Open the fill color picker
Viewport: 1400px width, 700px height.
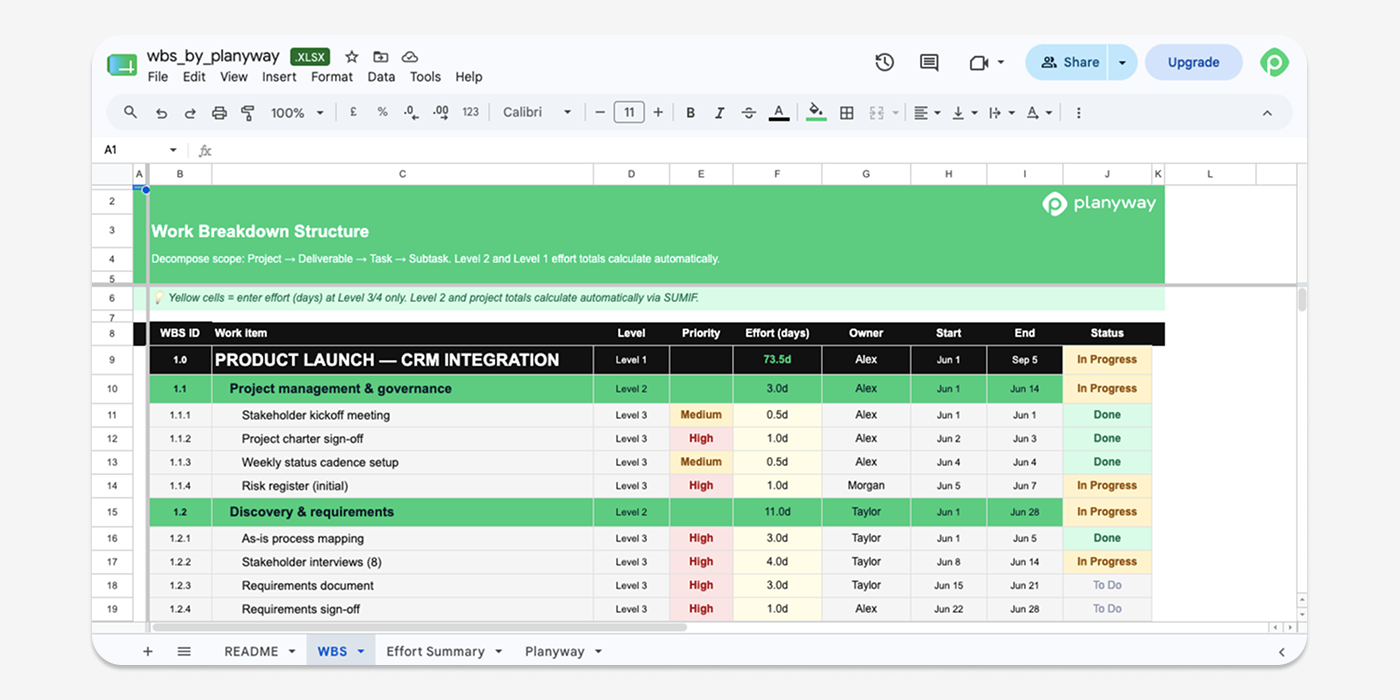pyautogui.click(x=816, y=113)
